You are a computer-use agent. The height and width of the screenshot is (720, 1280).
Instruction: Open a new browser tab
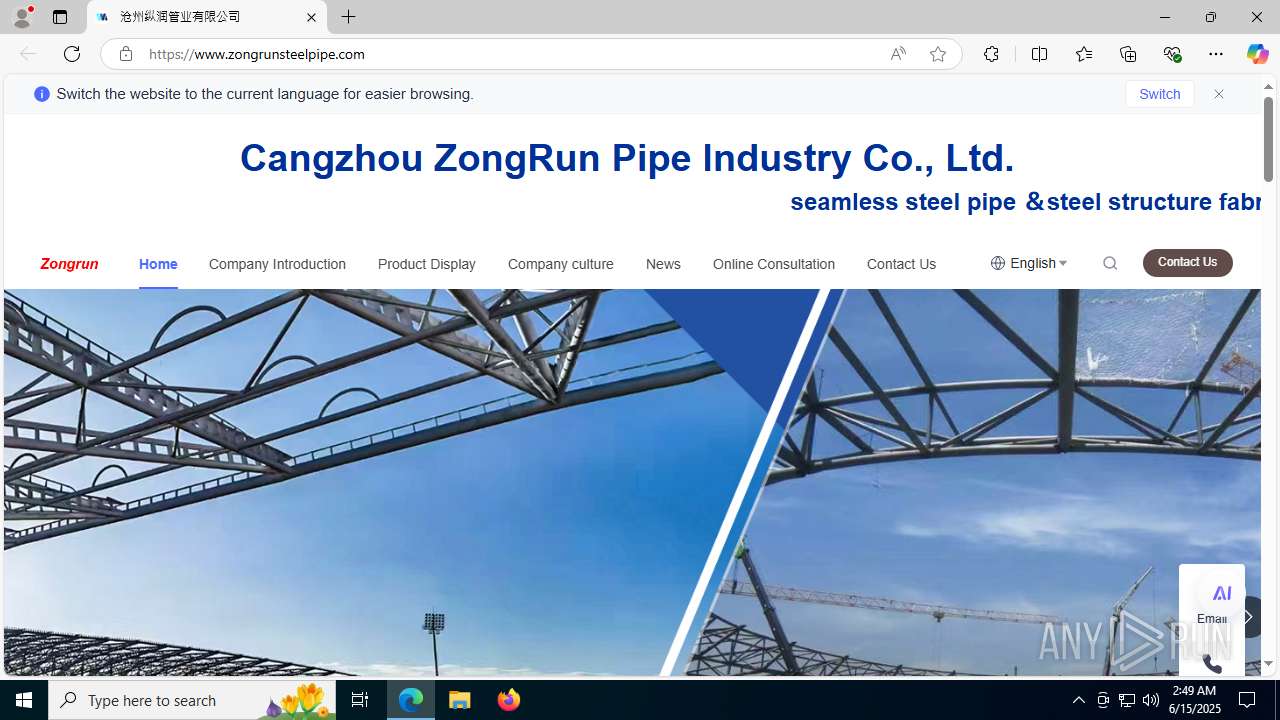point(349,17)
